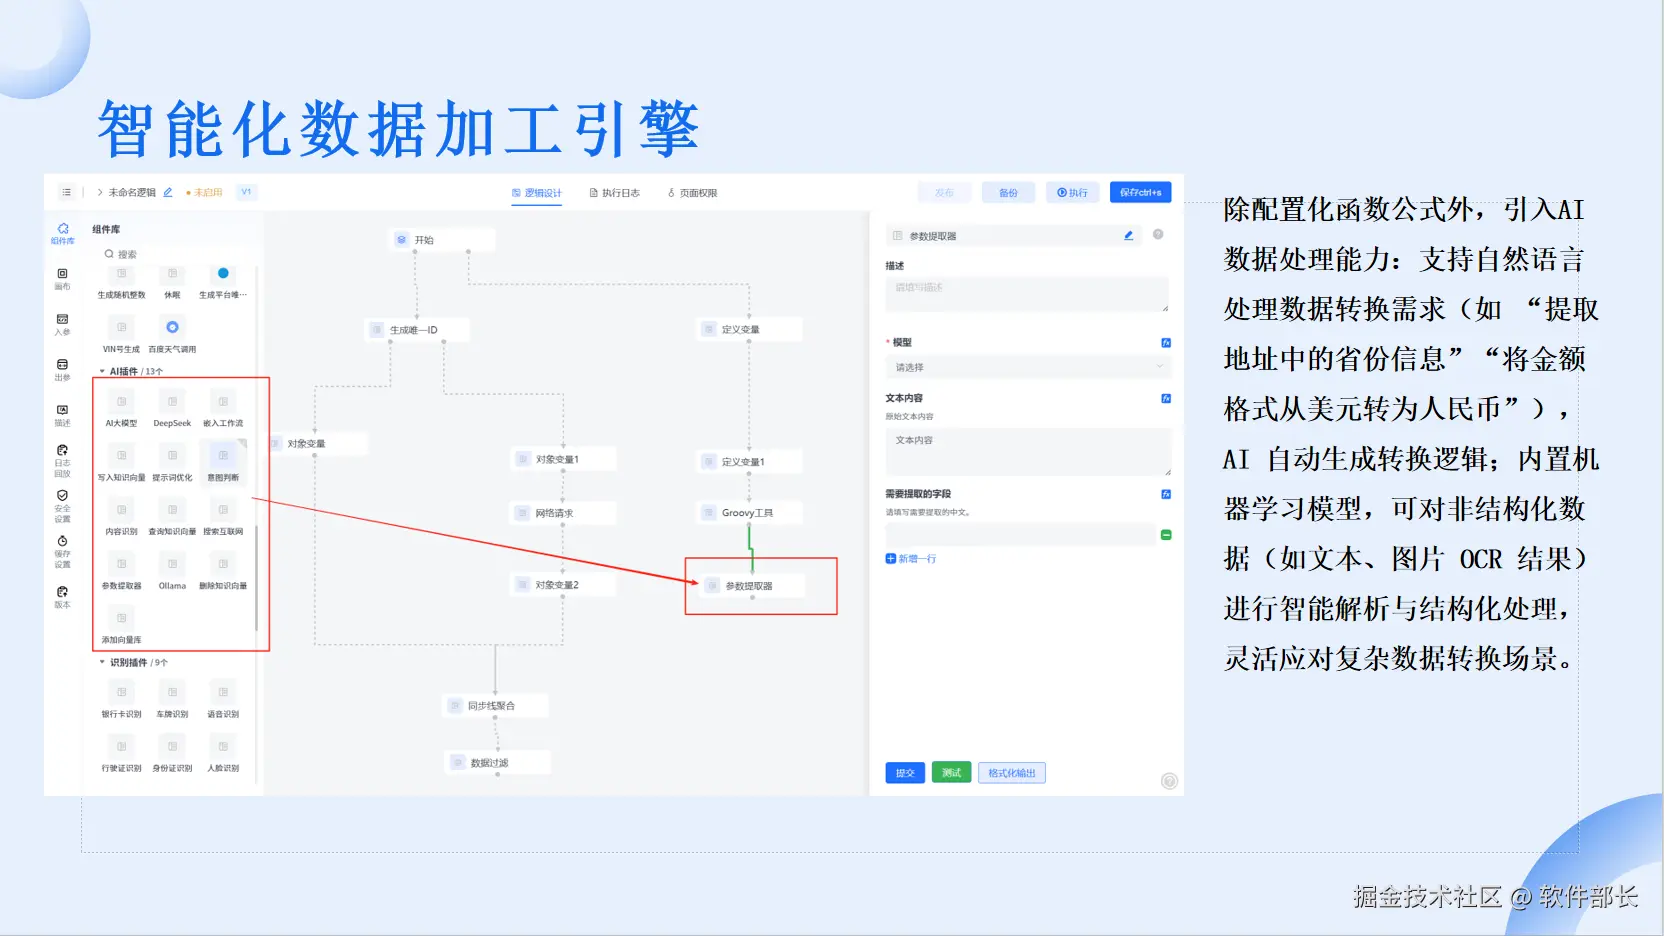The width and height of the screenshot is (1664, 936).
Task: Select the 意图判断 component
Action: (x=223, y=463)
